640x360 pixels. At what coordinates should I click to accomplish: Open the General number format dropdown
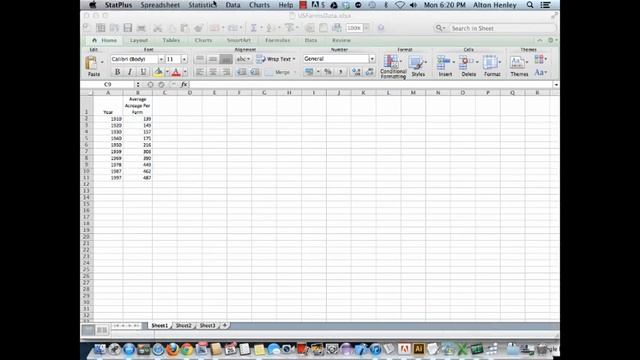click(x=372, y=59)
